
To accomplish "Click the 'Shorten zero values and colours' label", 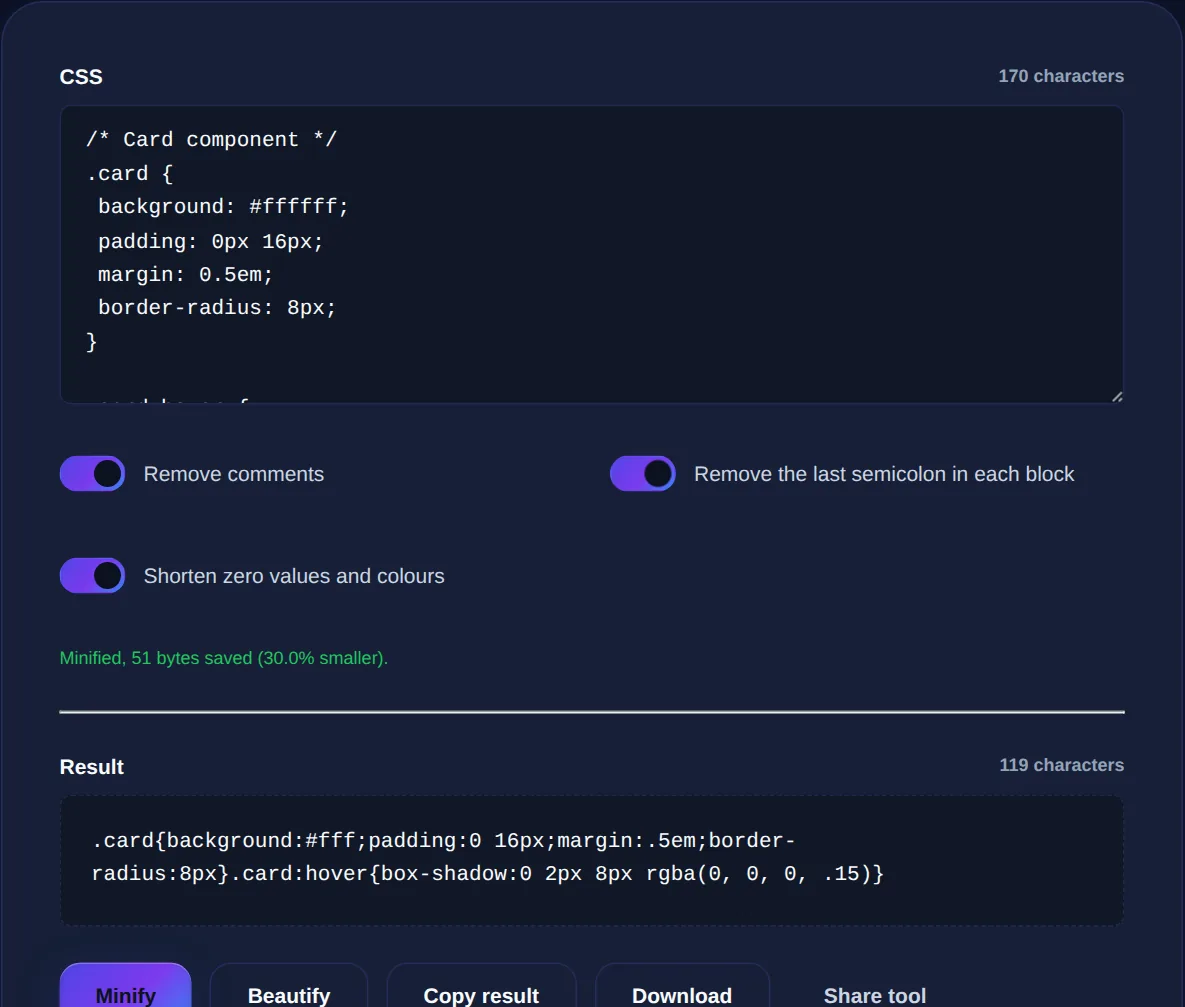I will 294,576.
